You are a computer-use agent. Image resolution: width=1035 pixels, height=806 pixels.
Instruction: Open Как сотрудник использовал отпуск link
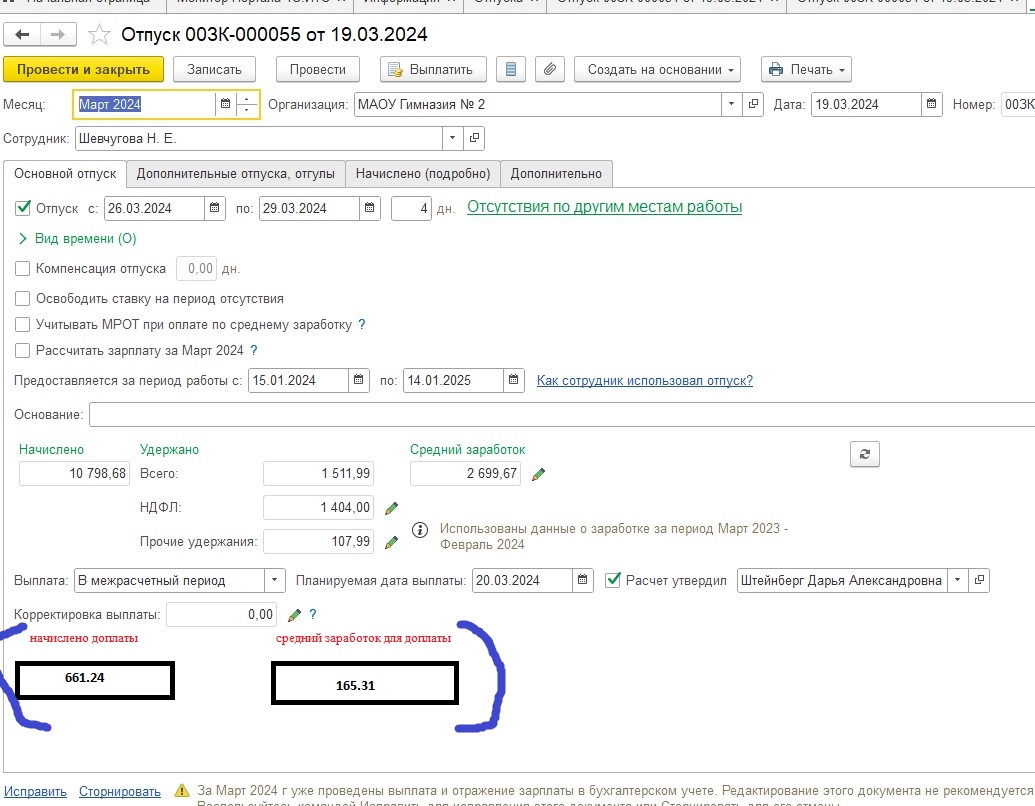pos(644,381)
